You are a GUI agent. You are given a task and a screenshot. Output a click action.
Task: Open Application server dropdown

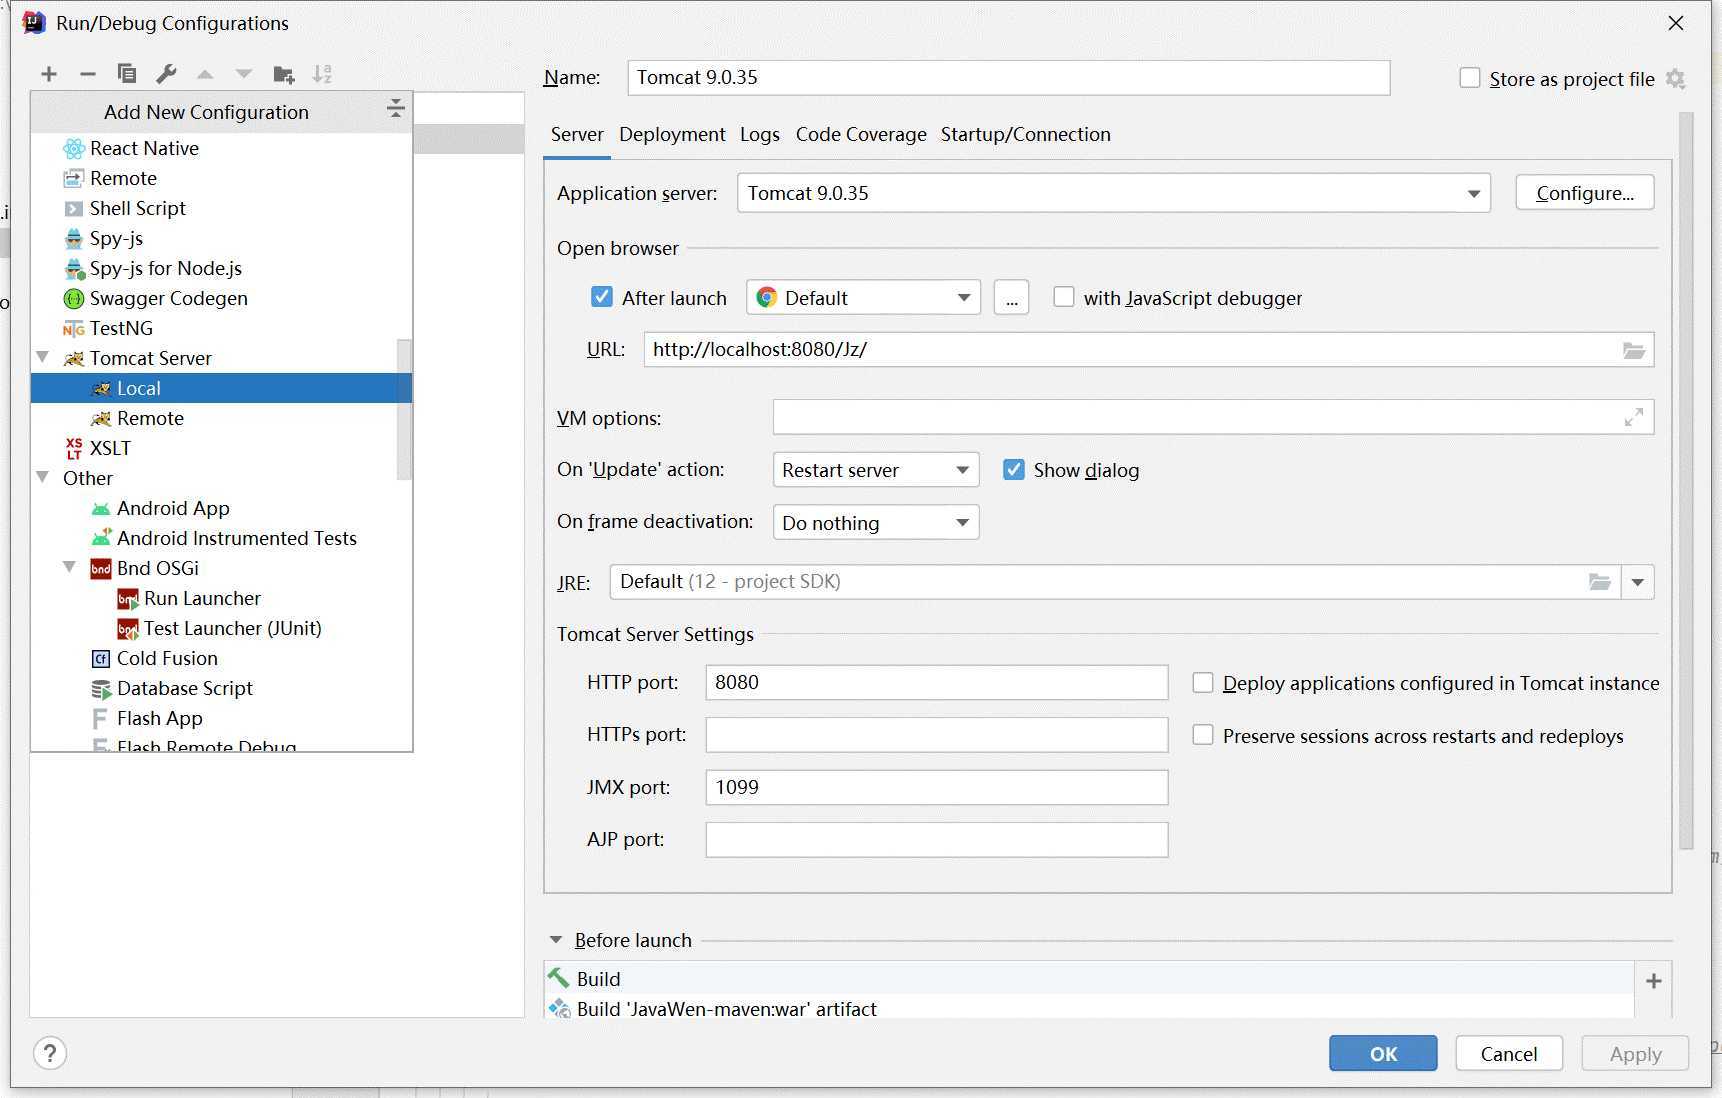[1113, 193]
